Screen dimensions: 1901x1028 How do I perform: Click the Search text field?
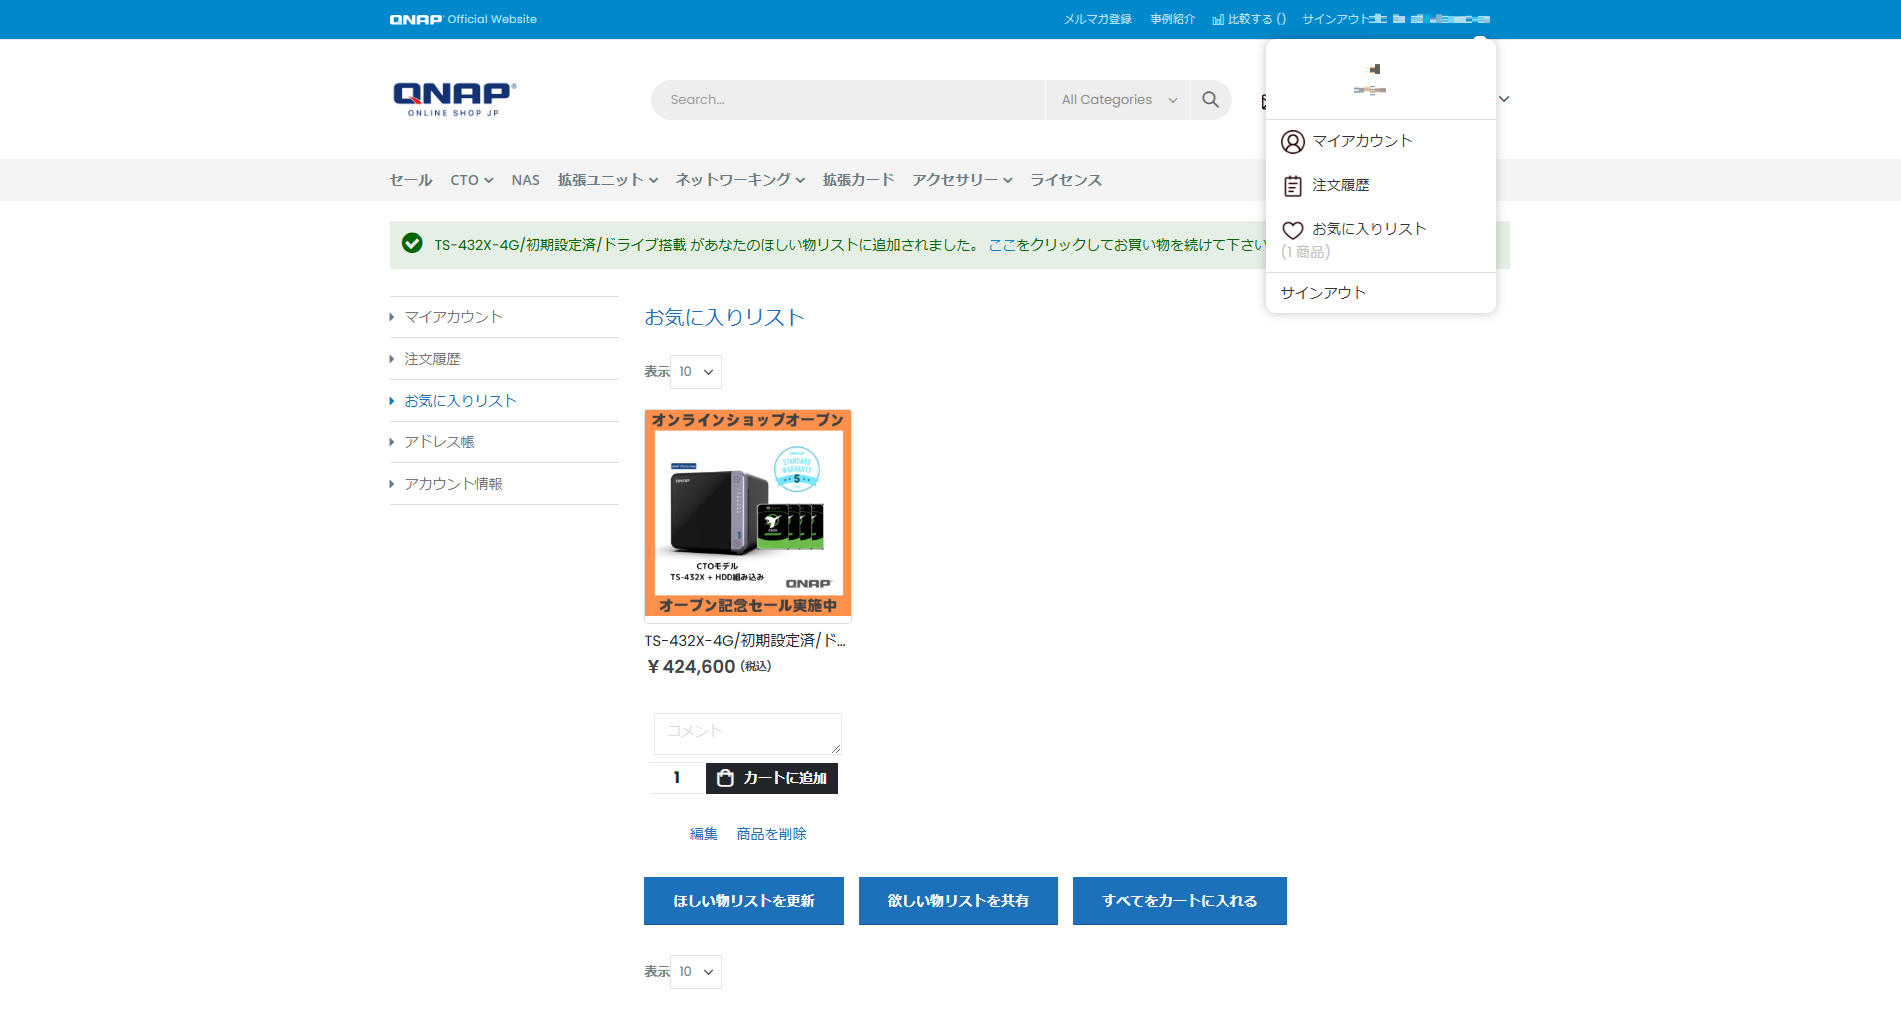pos(848,100)
